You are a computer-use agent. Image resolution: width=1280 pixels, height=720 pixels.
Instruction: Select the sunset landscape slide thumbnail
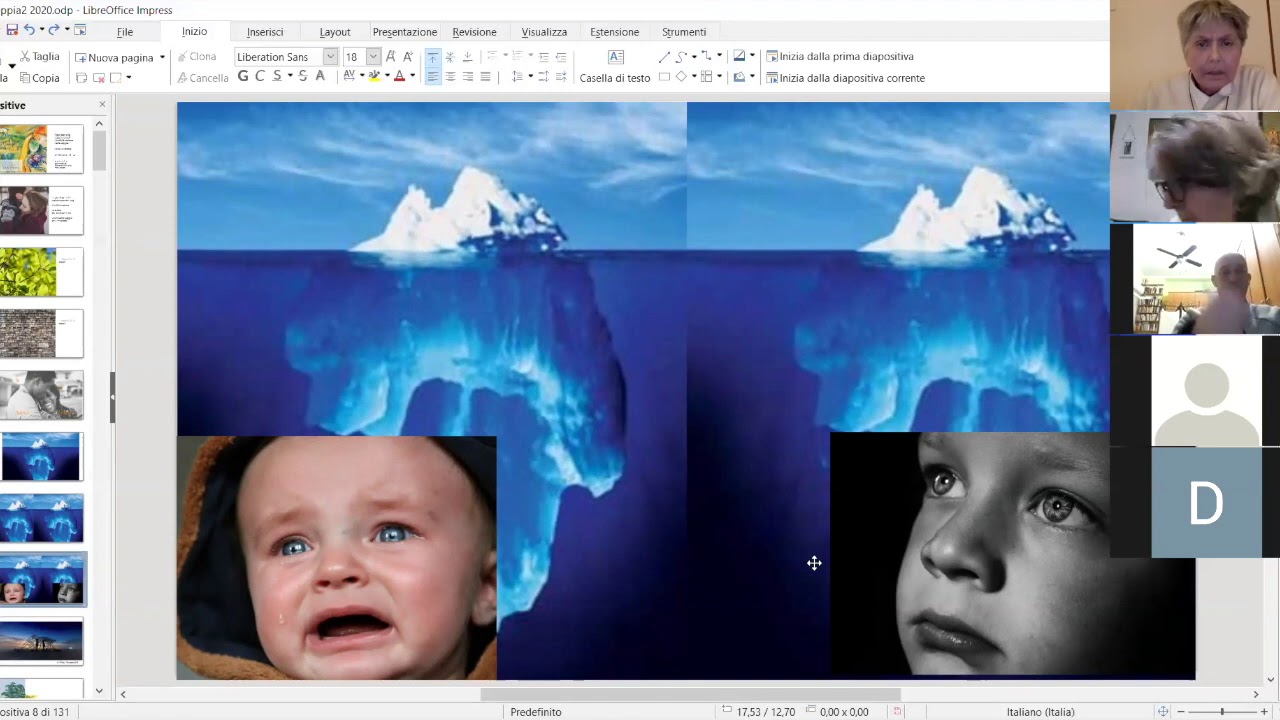[x=42, y=642]
